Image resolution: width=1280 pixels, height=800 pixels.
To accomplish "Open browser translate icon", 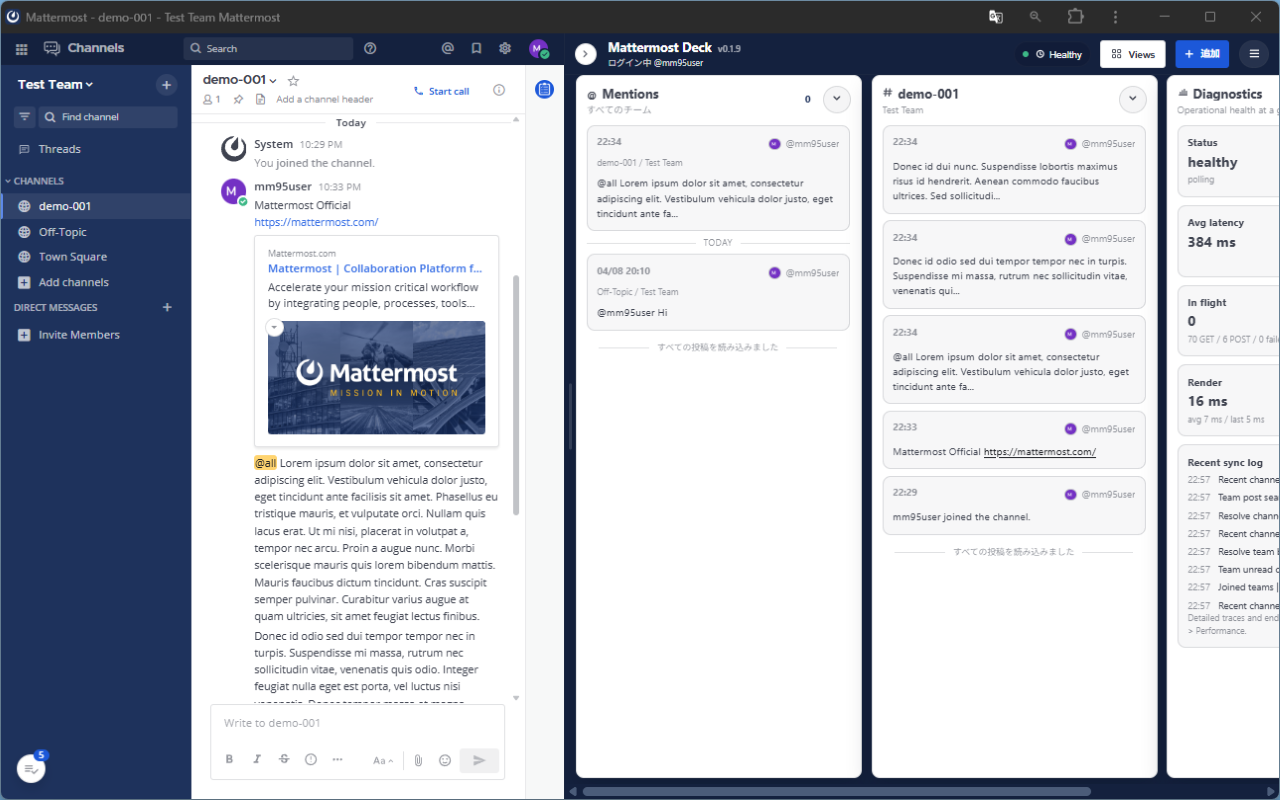I will point(995,17).
